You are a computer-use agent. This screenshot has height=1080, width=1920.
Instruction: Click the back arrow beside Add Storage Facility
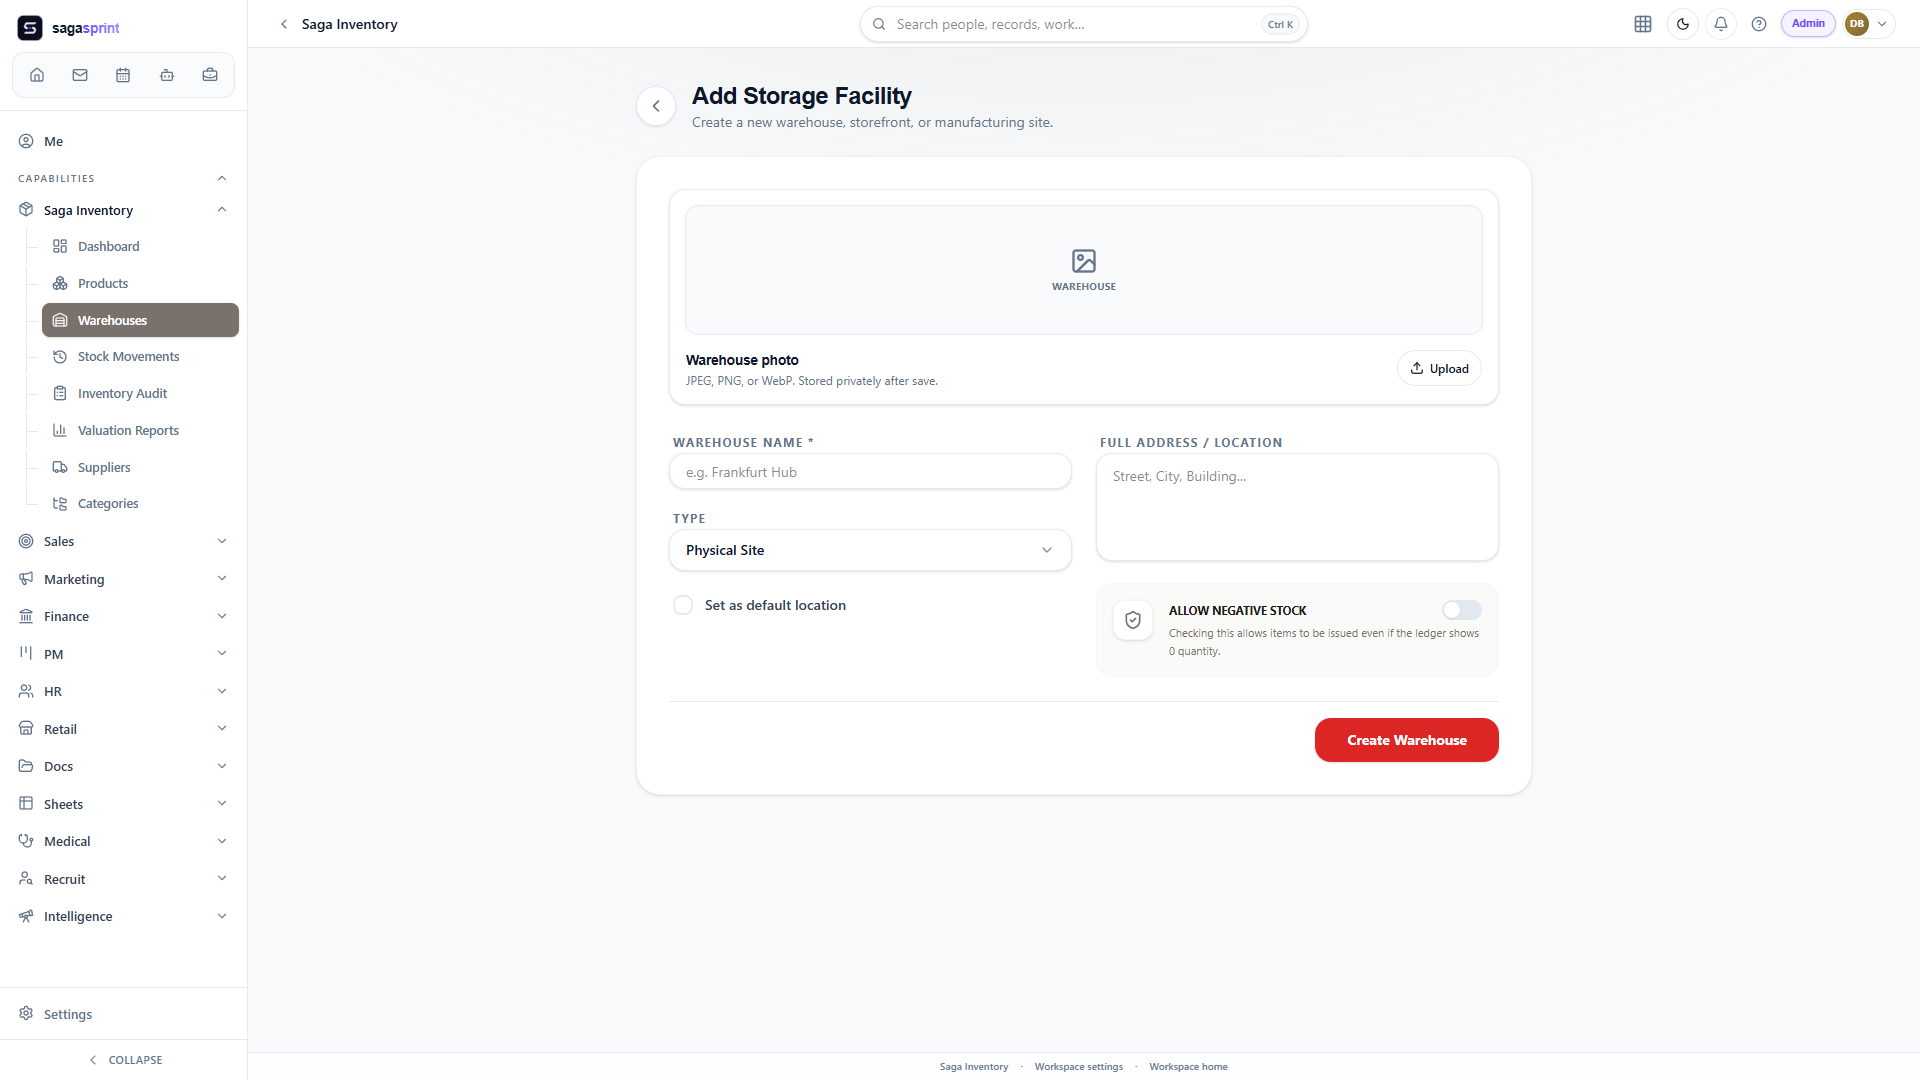(x=656, y=106)
